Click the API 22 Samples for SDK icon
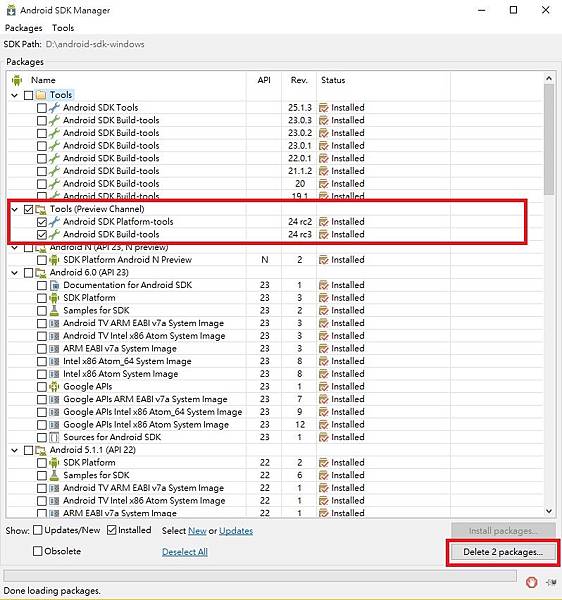562x600 pixels. (54, 475)
